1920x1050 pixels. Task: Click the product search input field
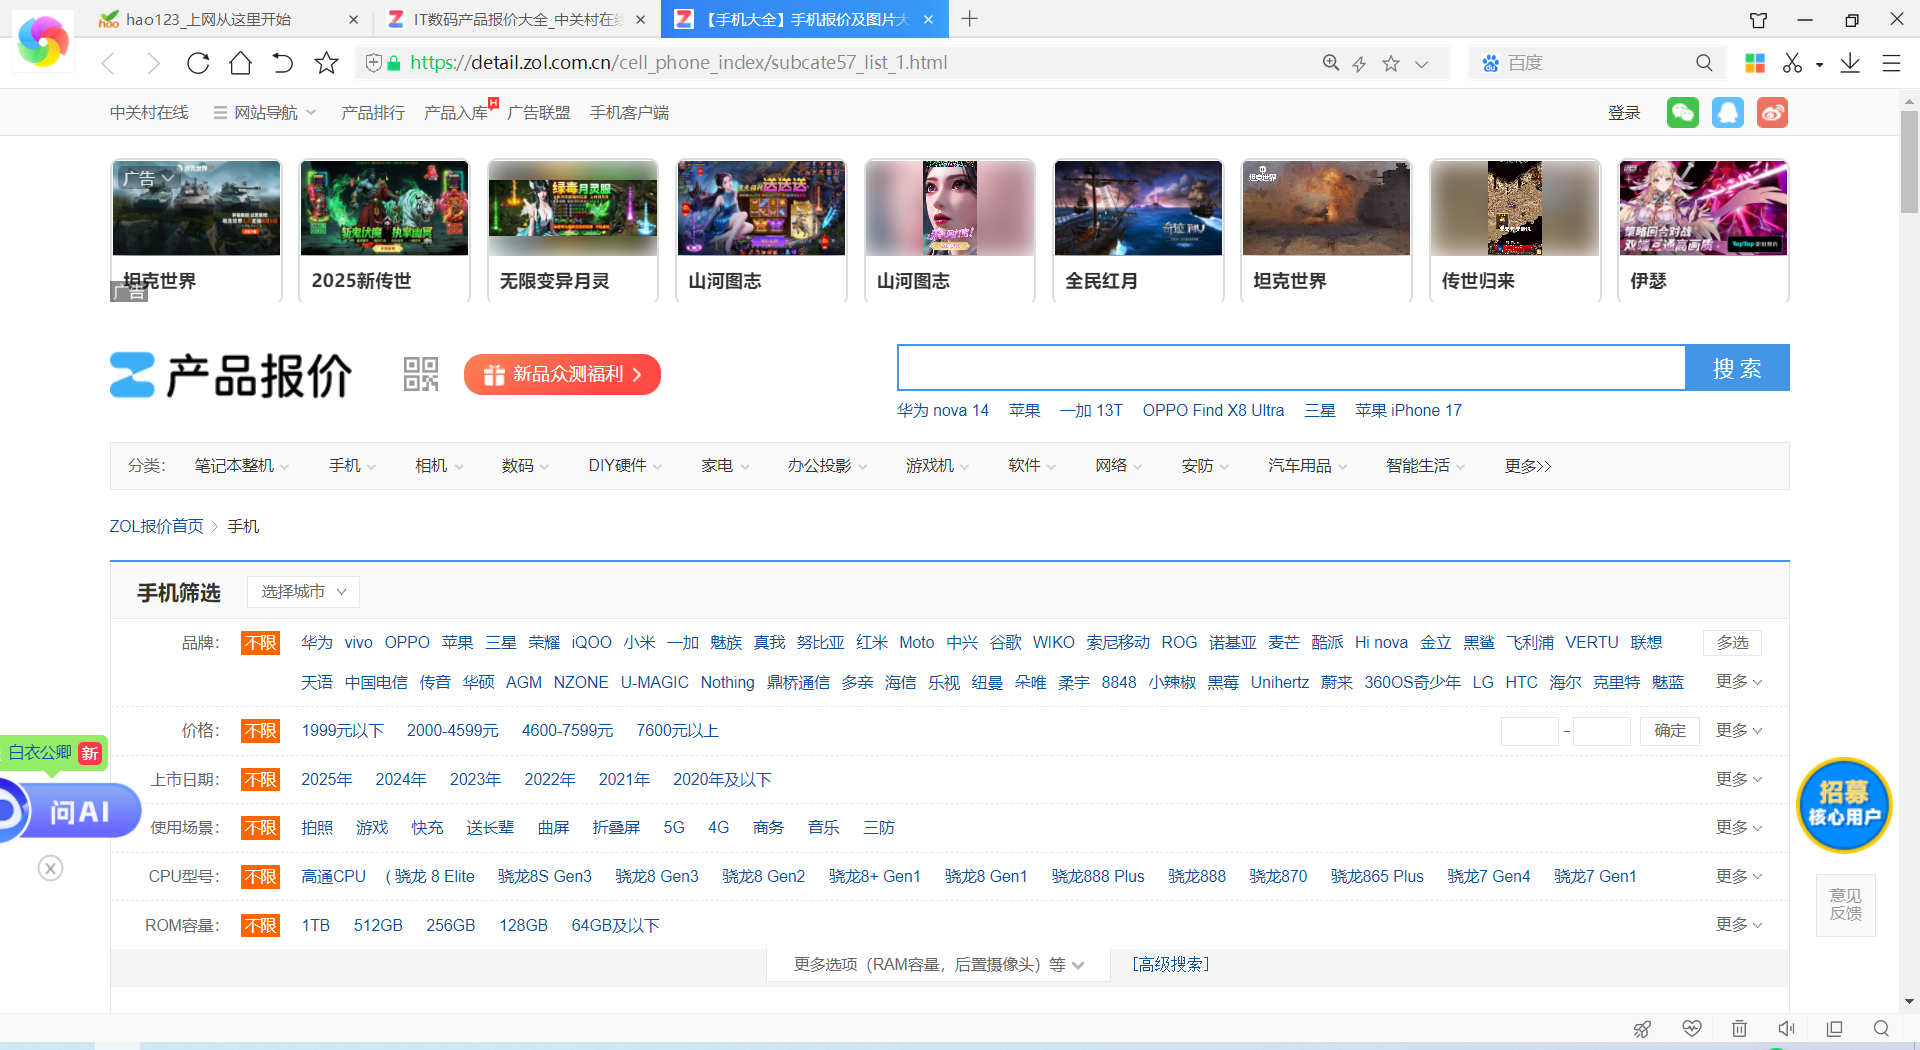click(x=1290, y=368)
